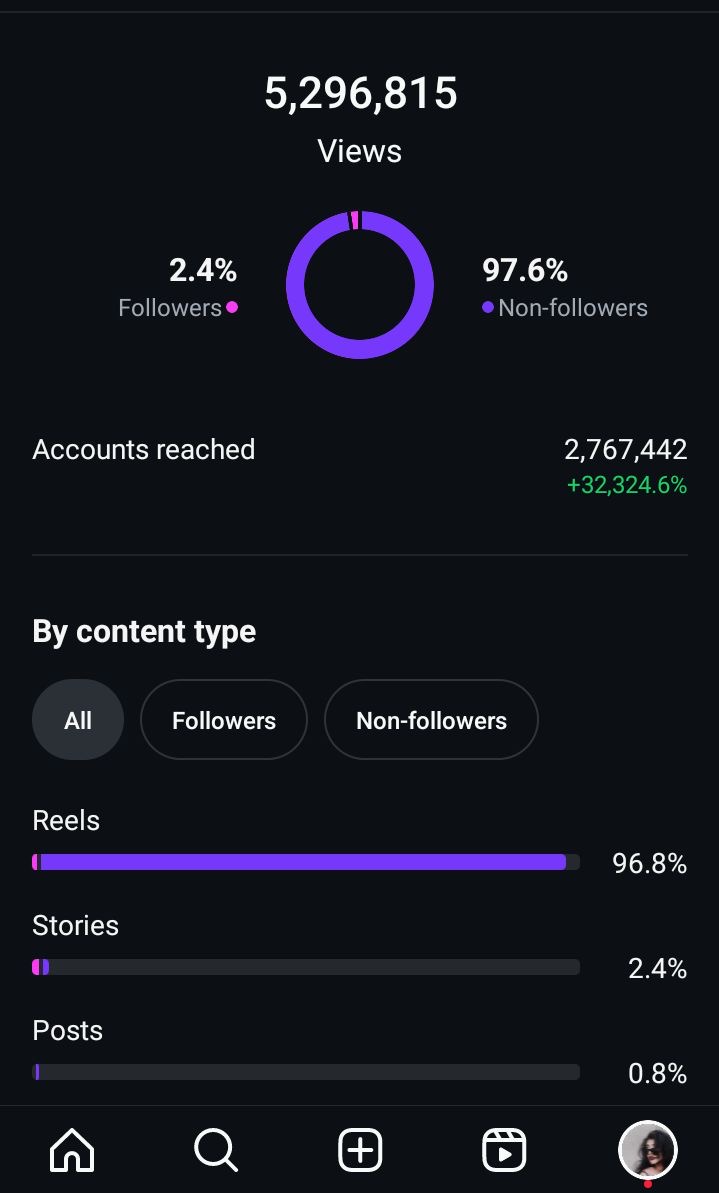The image size is (719, 1193).
Task: Select the donut chart showing views split
Action: click(360, 284)
